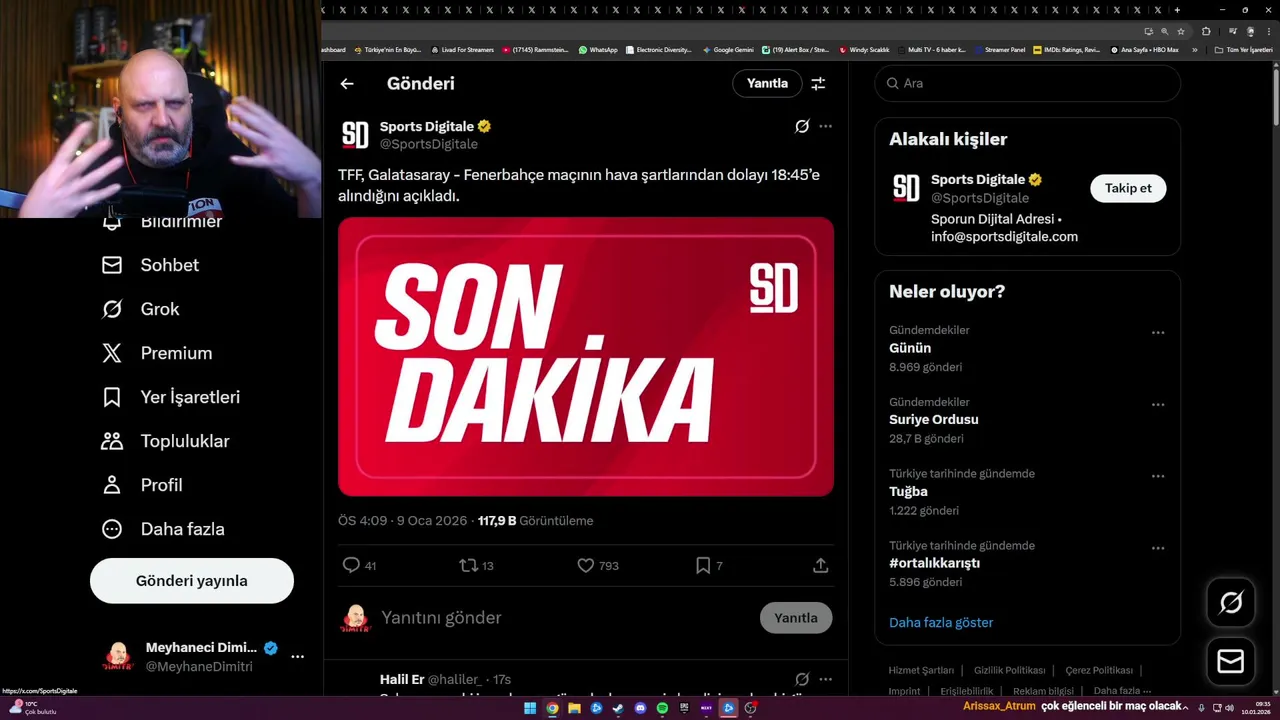Screen dimensions: 1280x720
Task: Click the Yanıtını gönder reply field
Action: [565, 618]
